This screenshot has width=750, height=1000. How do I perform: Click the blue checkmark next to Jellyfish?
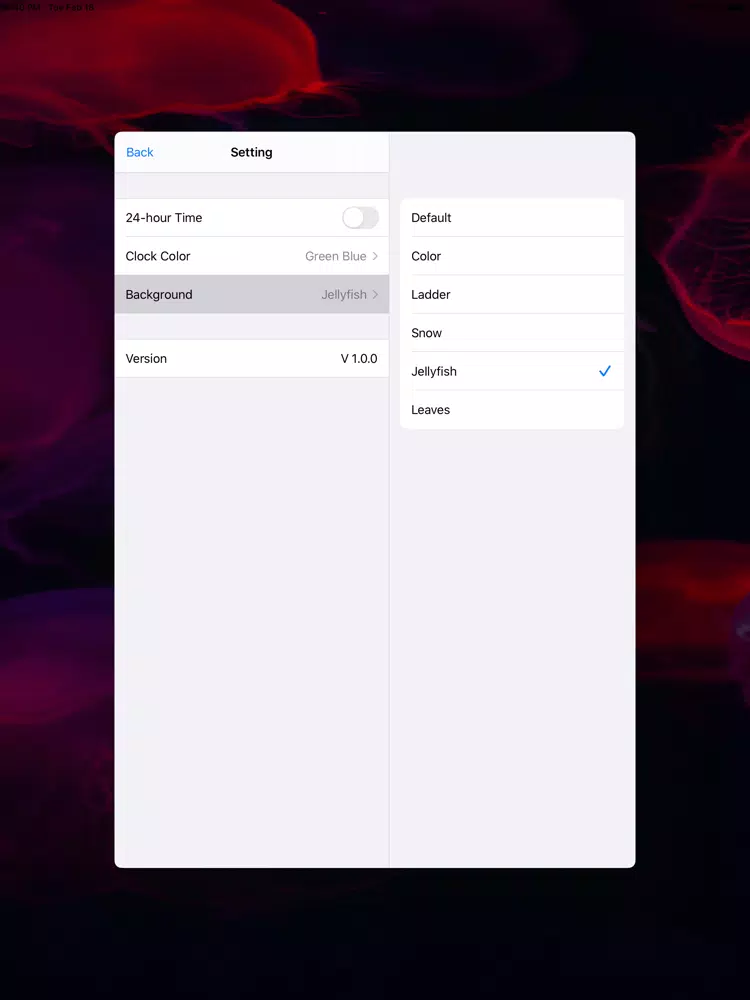pyautogui.click(x=605, y=371)
